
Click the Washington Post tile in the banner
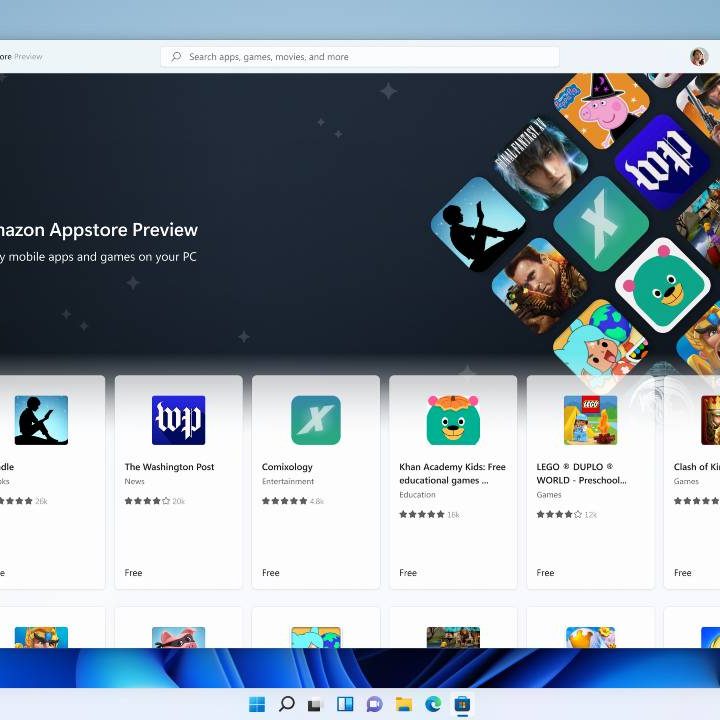[663, 162]
